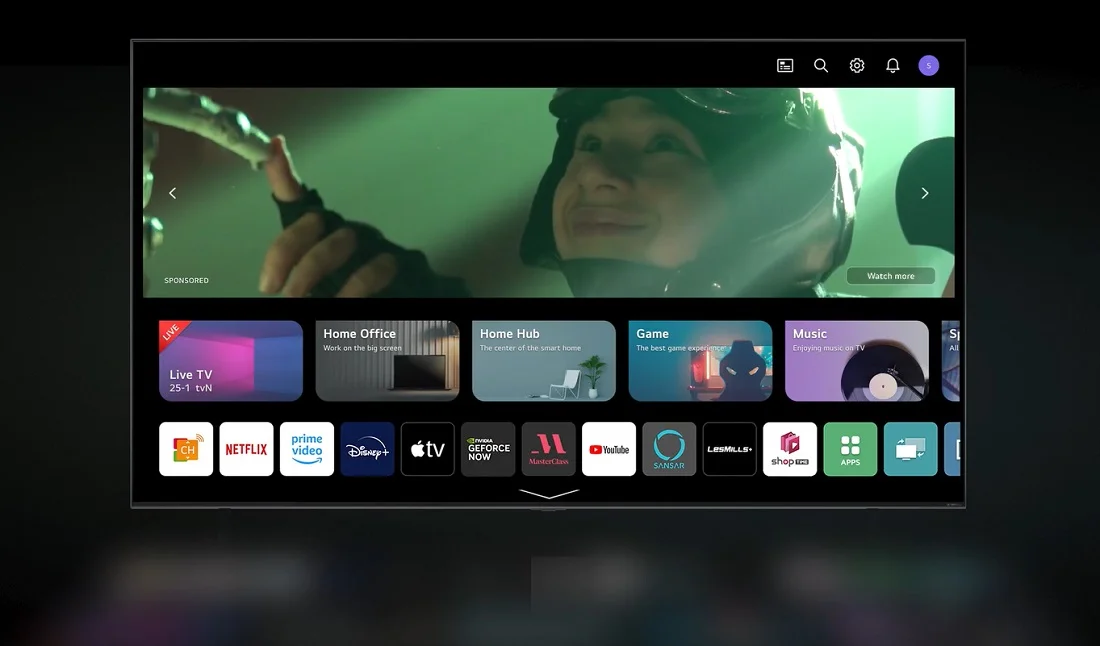Open the Music card
This screenshot has width=1100, height=646.
857,361
